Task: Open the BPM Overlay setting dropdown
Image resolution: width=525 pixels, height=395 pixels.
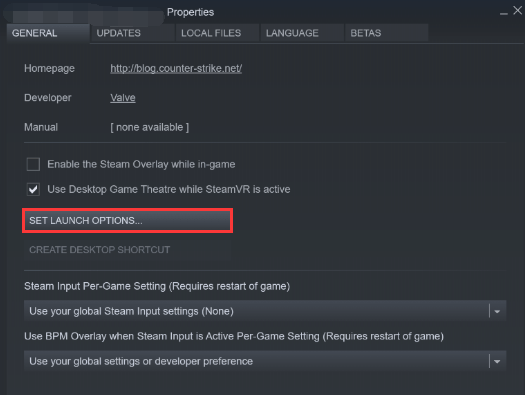Action: [x=265, y=361]
